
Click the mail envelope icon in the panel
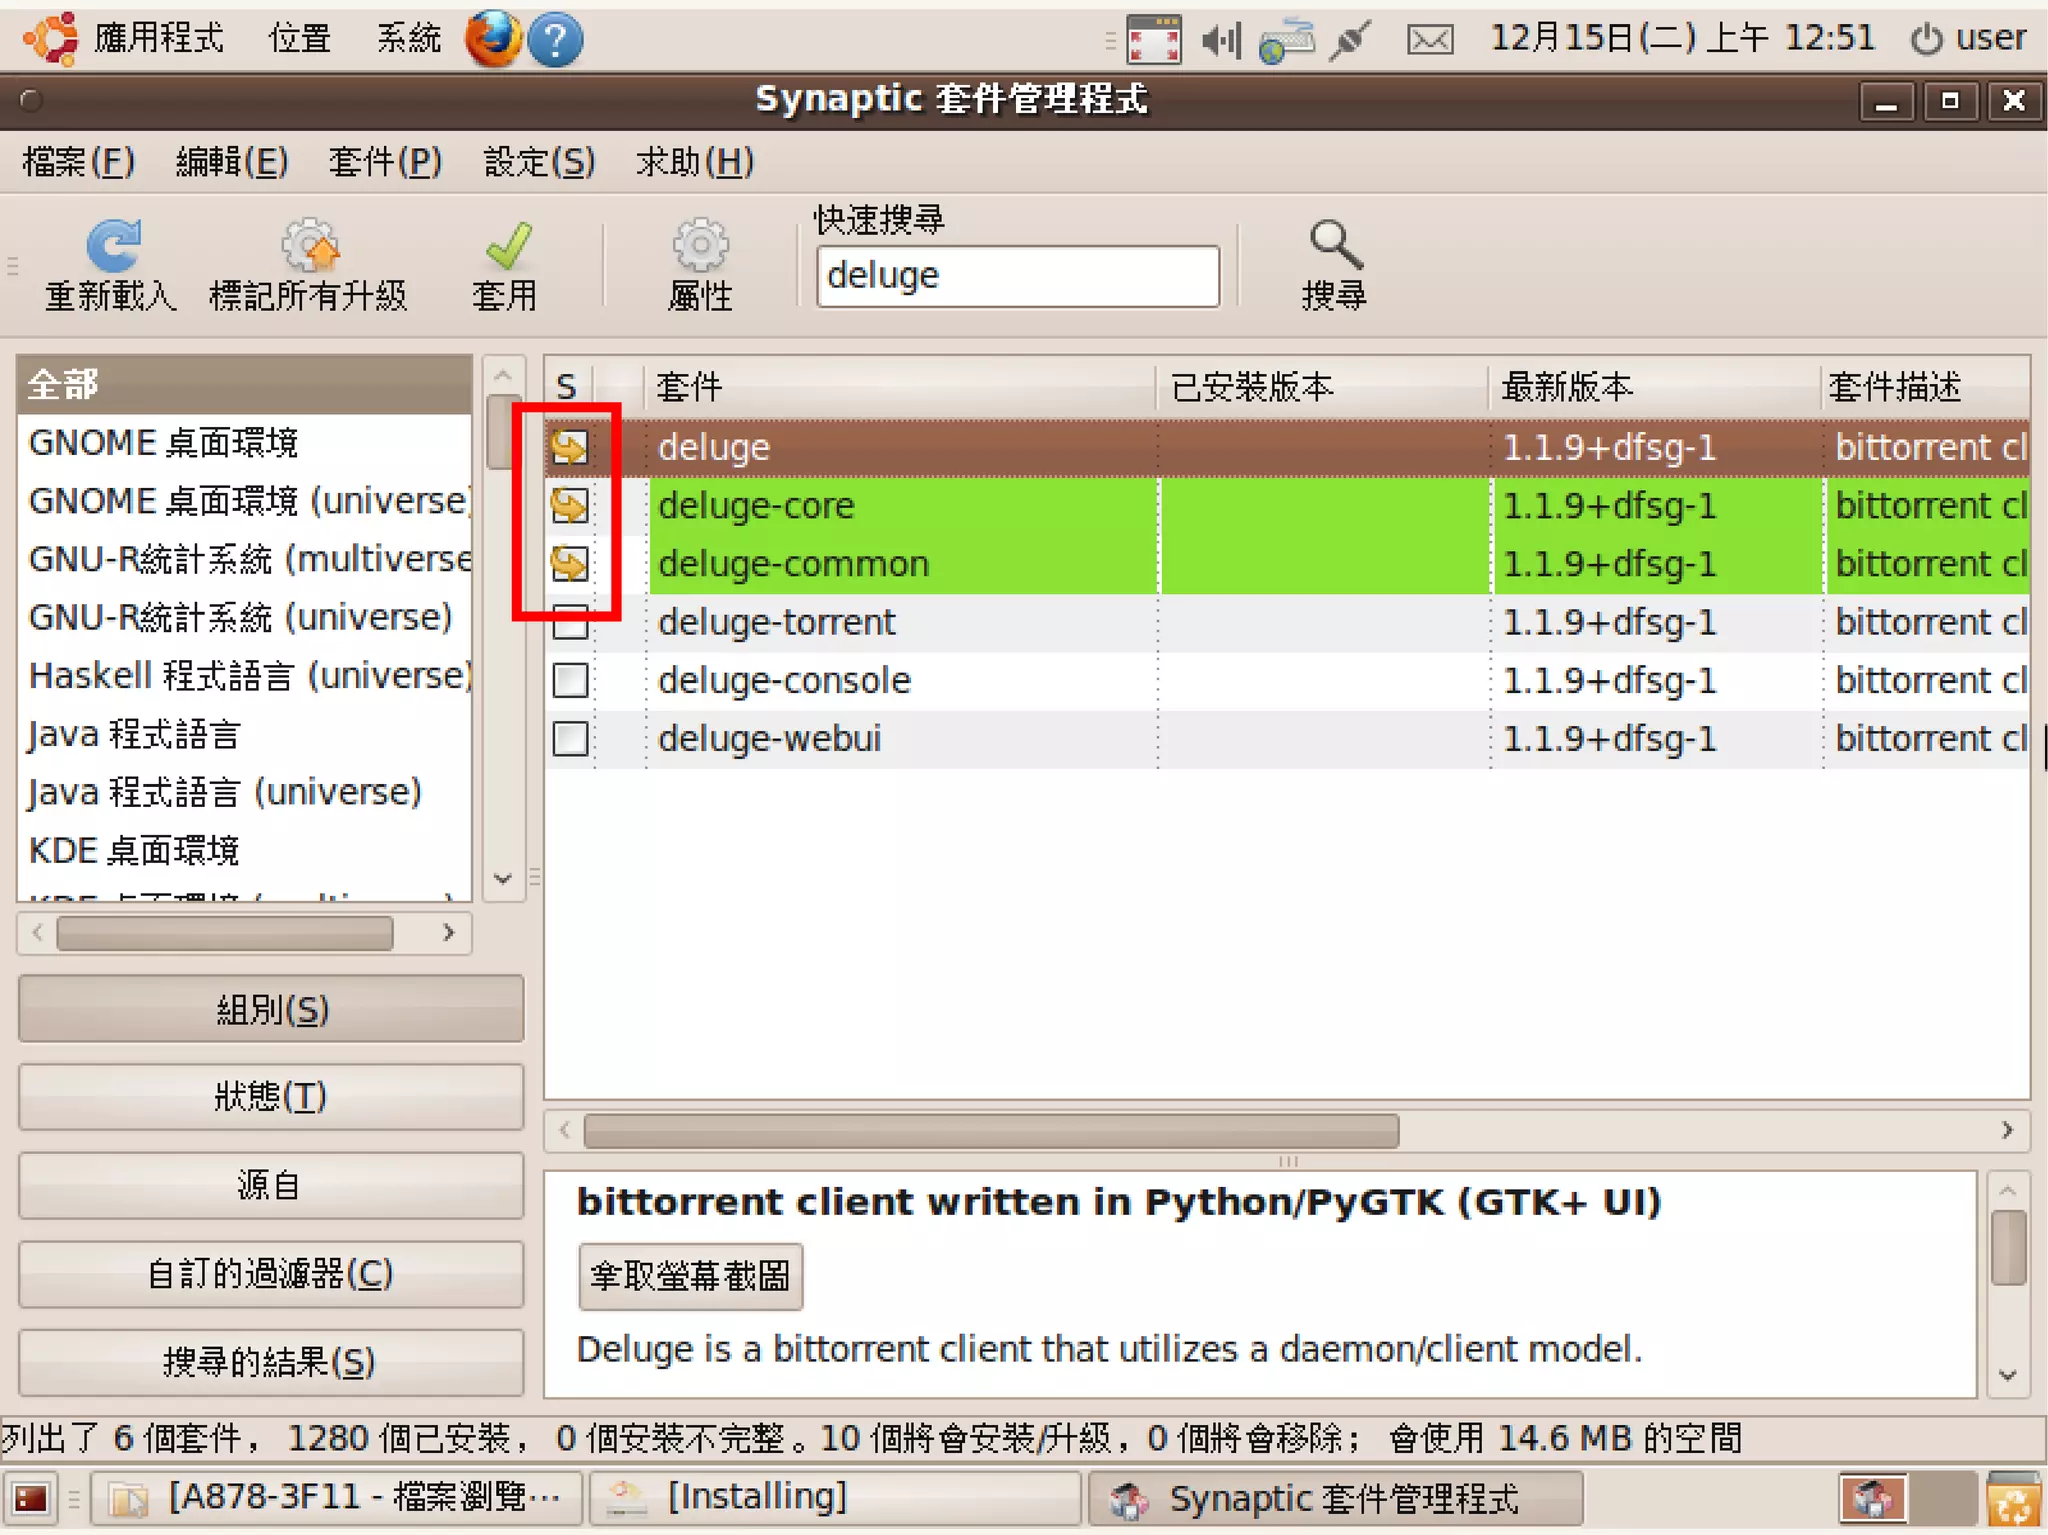1429,40
